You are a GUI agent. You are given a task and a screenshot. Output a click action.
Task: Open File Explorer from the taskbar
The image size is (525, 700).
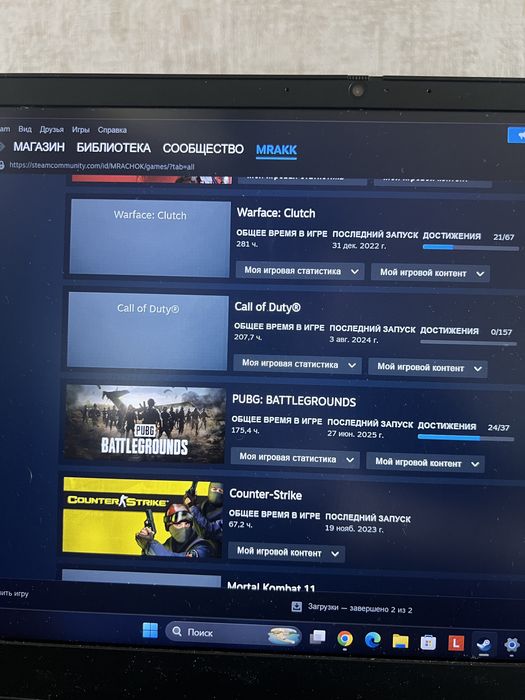(x=400, y=641)
